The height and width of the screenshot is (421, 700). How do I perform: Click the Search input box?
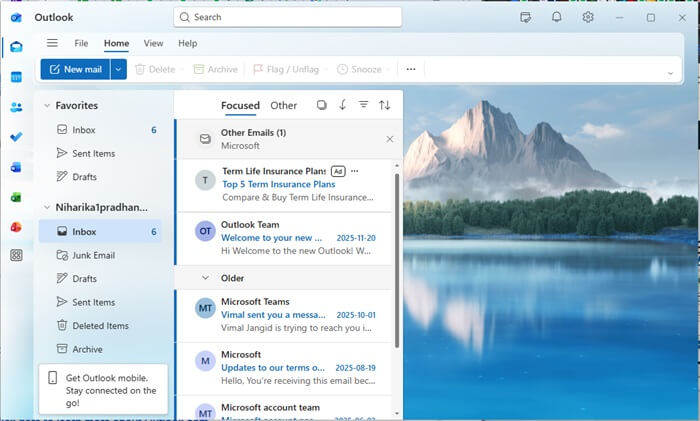[287, 17]
